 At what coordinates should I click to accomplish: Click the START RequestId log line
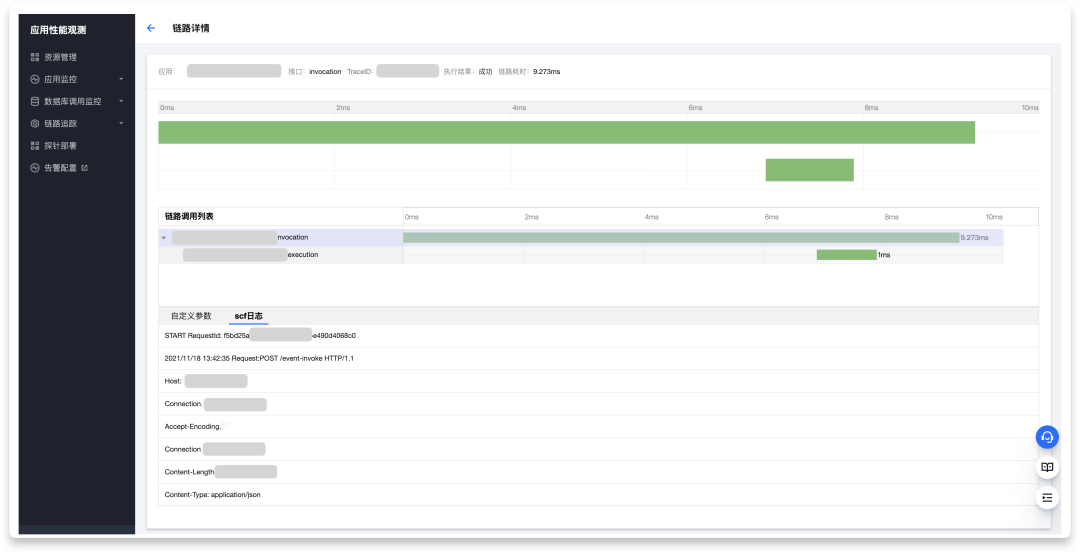pos(598,335)
